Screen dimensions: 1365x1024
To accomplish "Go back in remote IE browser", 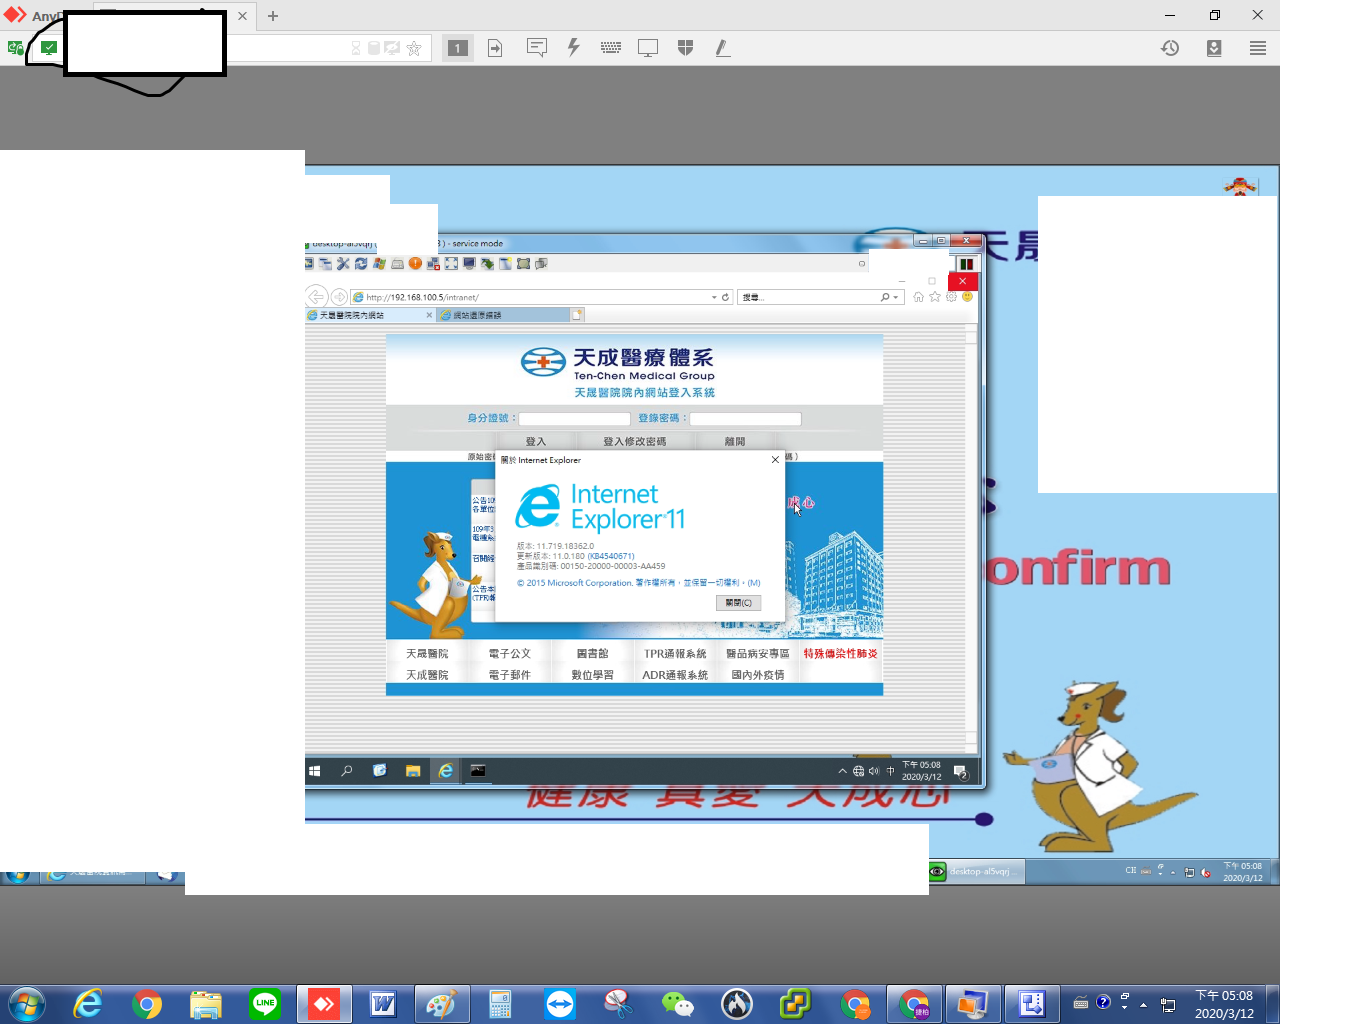I will (x=317, y=297).
